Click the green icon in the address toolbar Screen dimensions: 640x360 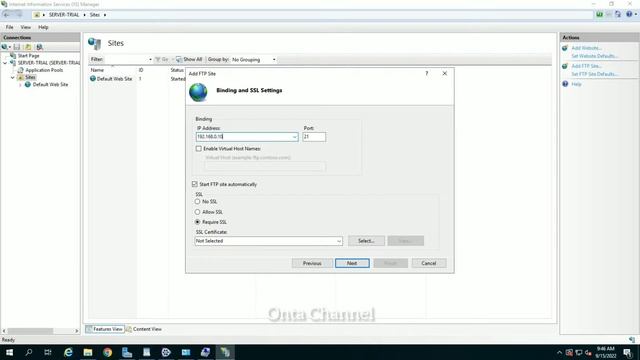[599, 14]
